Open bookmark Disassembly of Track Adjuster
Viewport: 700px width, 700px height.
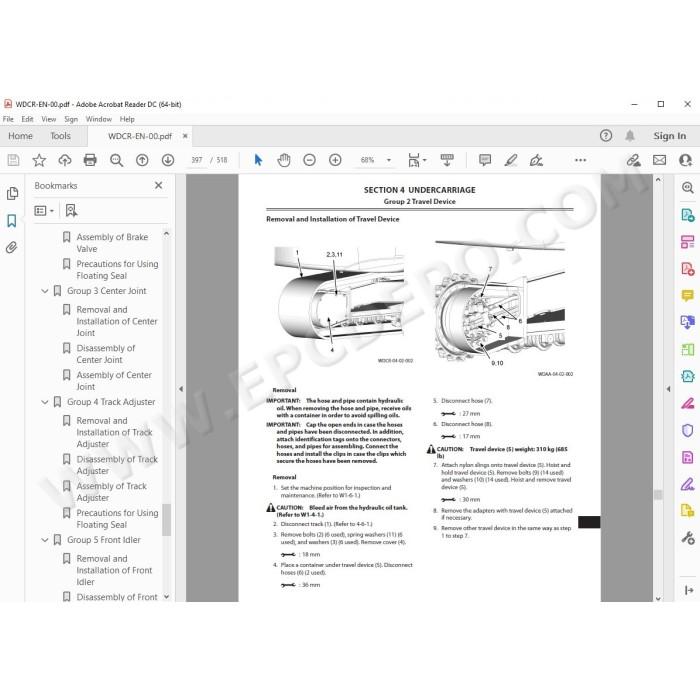click(117, 465)
